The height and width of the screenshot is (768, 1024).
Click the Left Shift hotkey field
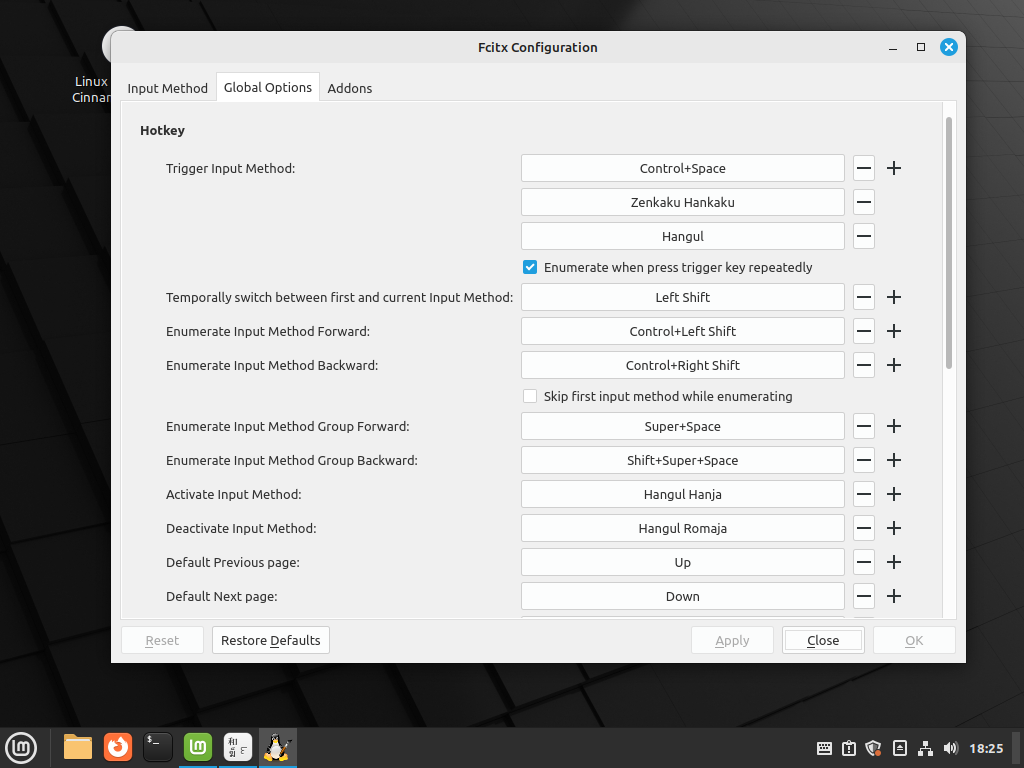pyautogui.click(x=682, y=297)
